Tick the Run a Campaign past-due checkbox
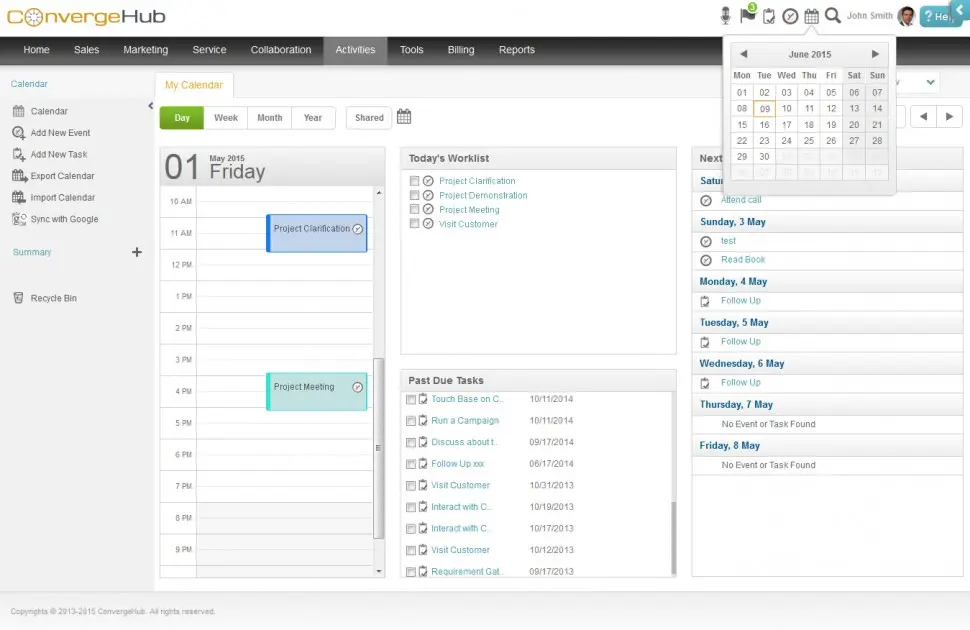This screenshot has width=970, height=630. tap(410, 421)
